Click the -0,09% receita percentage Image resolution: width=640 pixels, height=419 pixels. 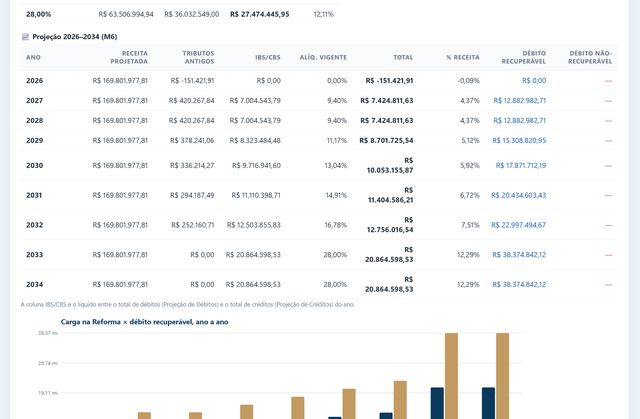point(469,81)
